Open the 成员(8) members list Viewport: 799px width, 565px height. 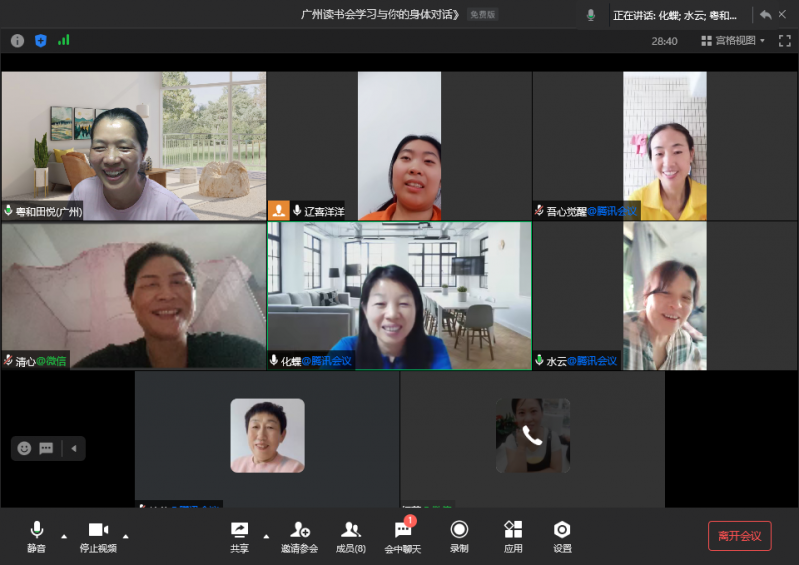(350, 536)
